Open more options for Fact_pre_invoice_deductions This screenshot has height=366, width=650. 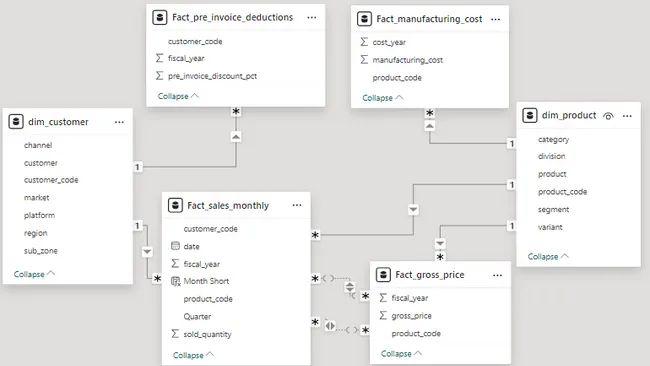click(312, 17)
